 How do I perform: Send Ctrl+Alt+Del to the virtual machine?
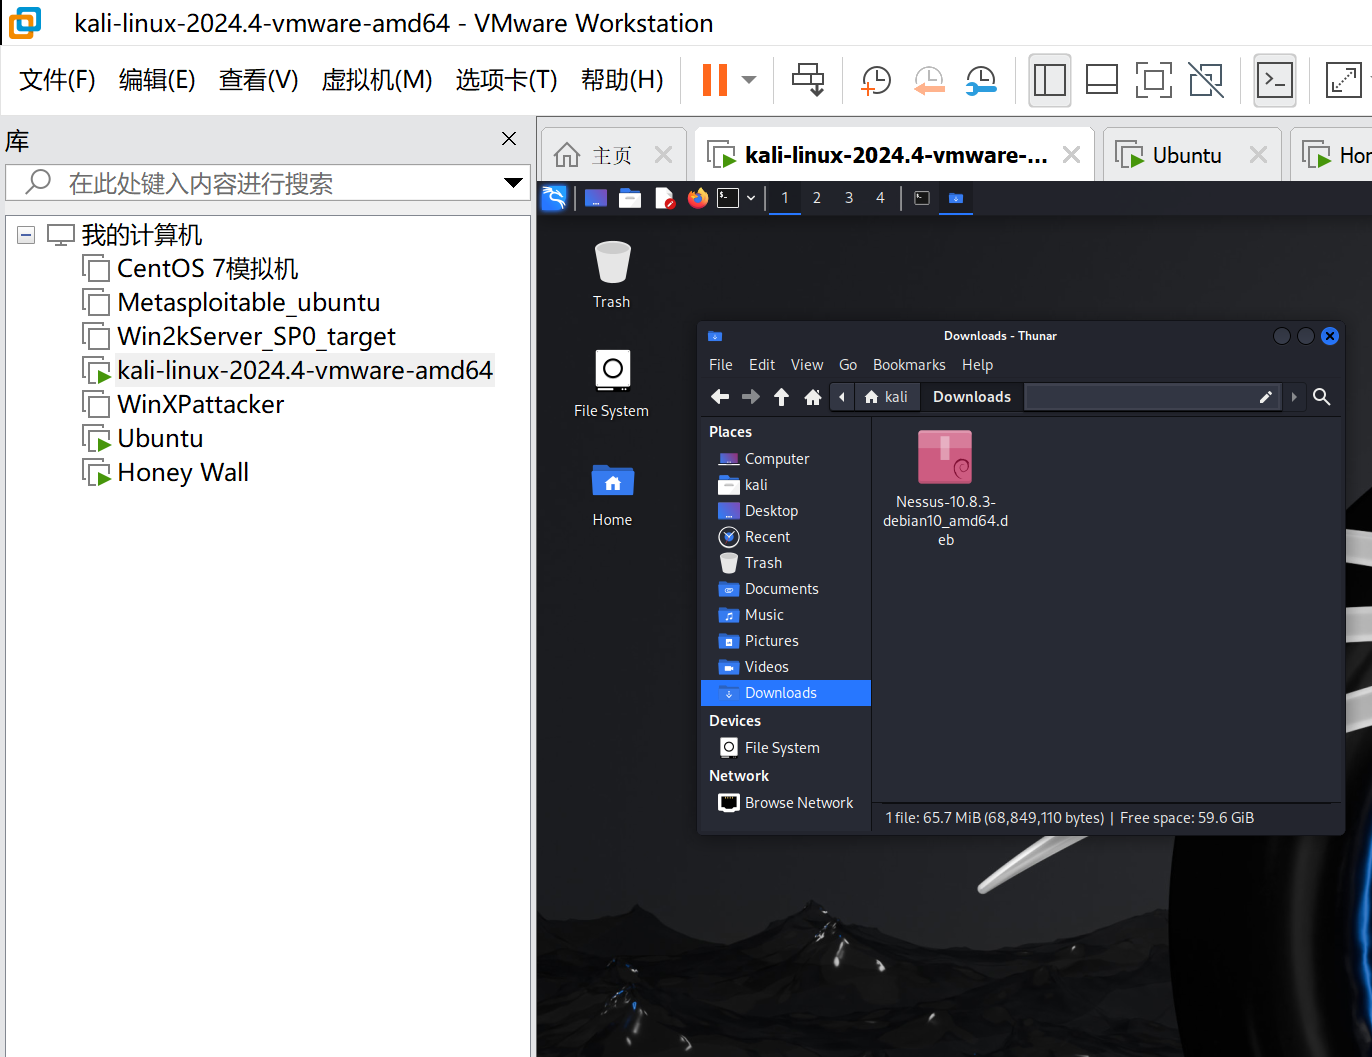[808, 80]
